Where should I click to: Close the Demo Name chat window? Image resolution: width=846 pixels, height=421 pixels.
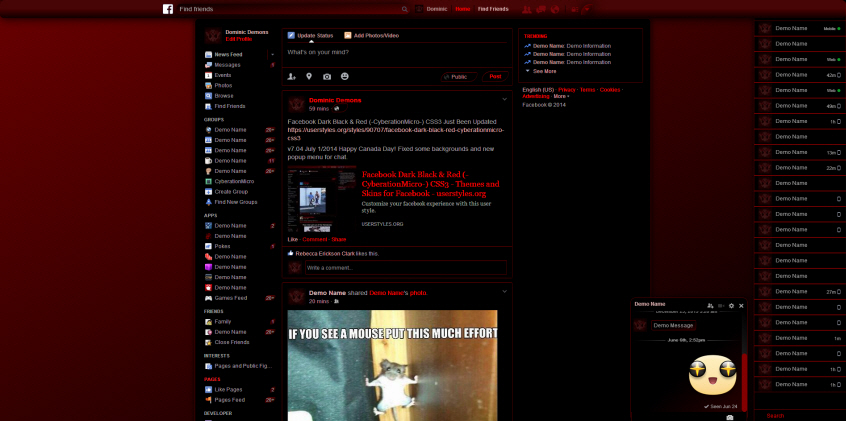[741, 305]
